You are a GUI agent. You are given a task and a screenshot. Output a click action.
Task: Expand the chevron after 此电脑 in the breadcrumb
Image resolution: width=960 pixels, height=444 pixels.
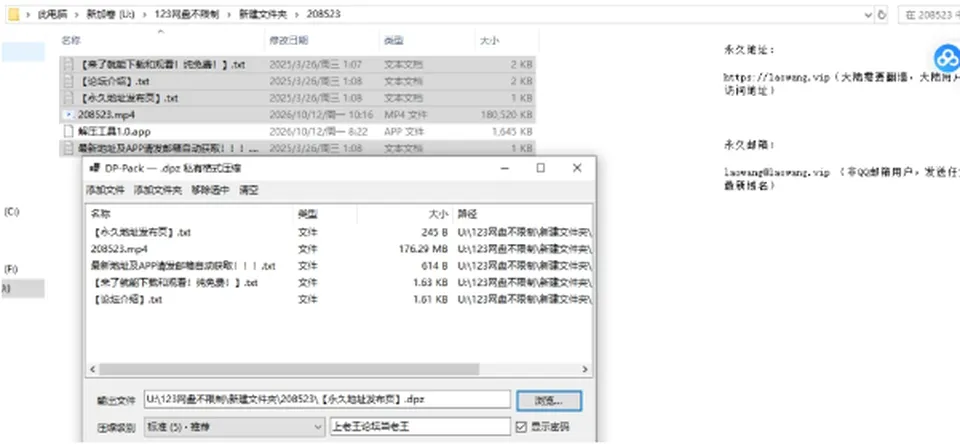point(75,15)
